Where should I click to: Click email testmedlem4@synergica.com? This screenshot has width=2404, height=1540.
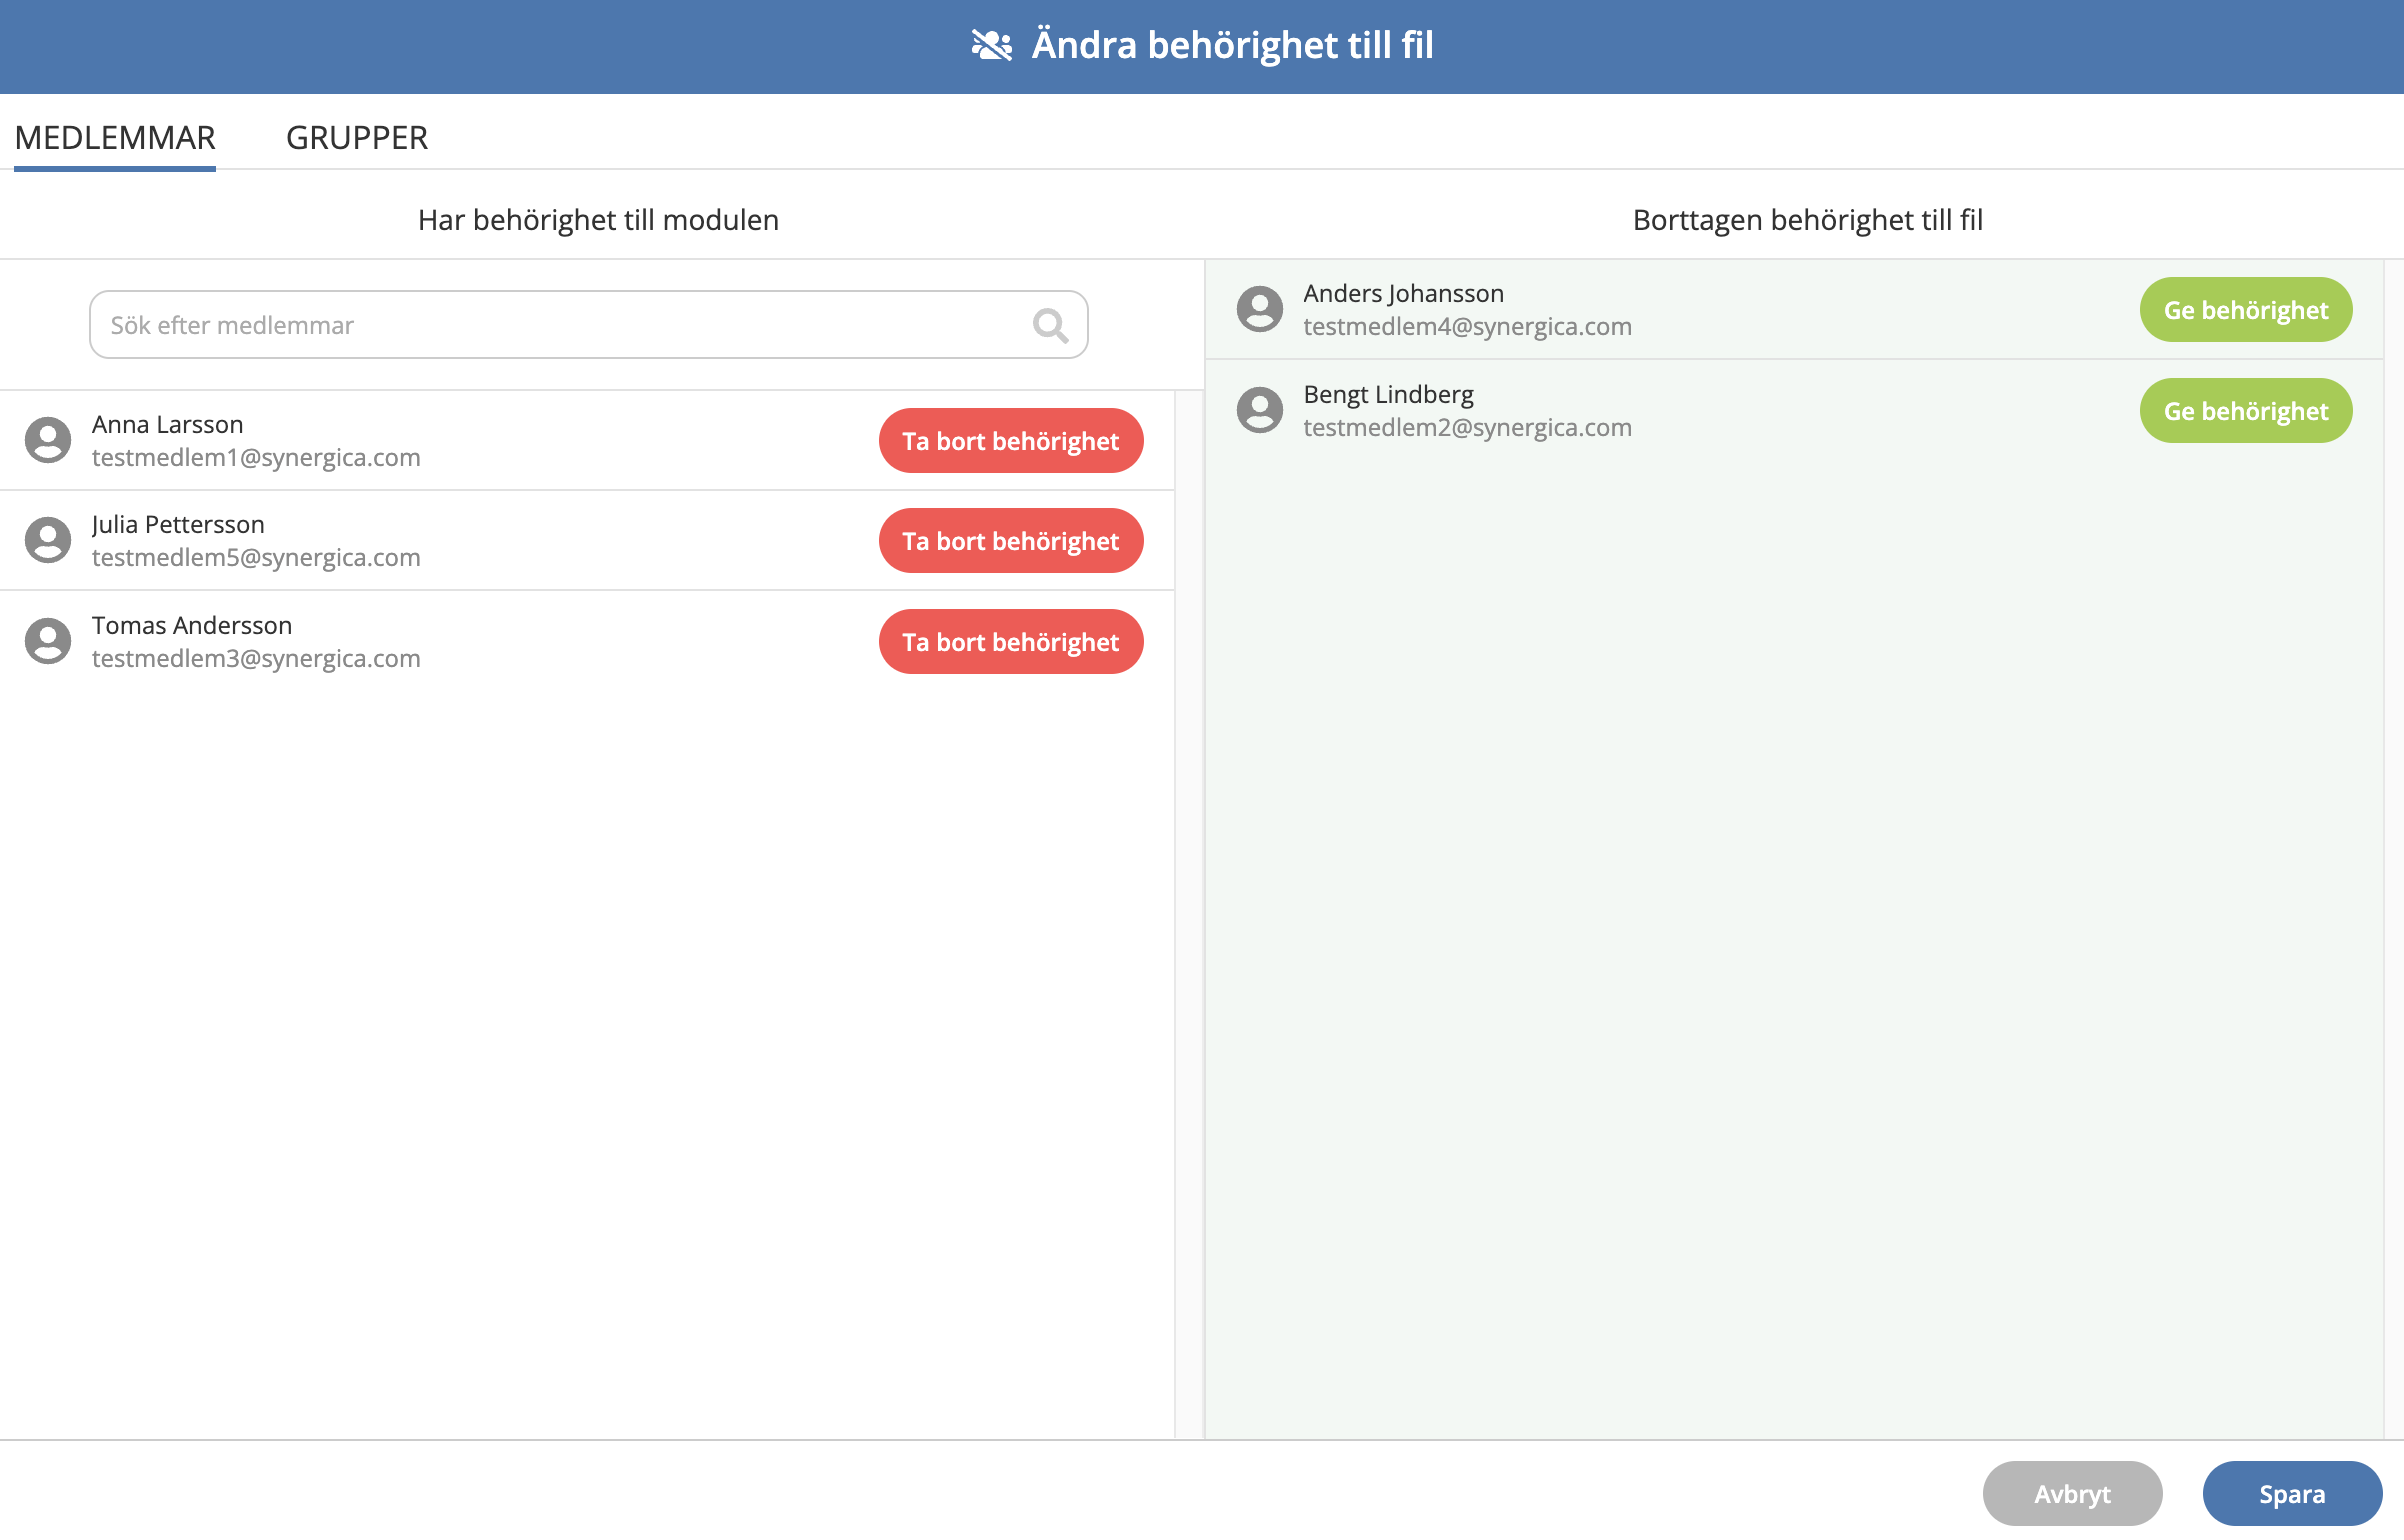[x=1467, y=326]
